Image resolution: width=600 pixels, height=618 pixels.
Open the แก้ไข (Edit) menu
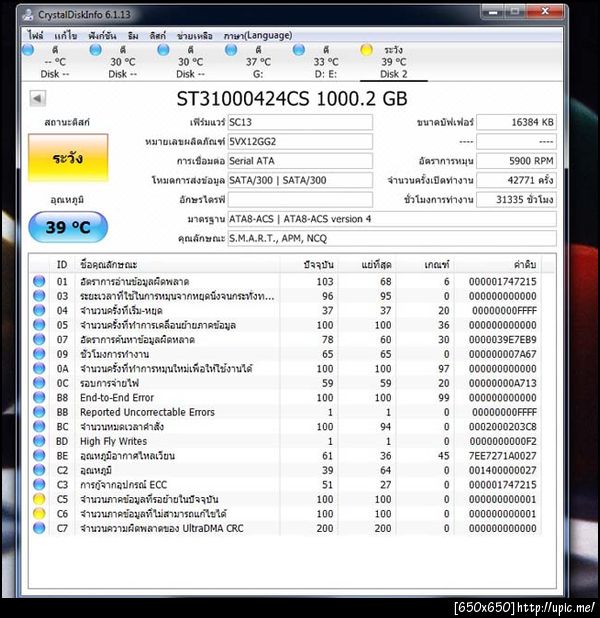(x=66, y=35)
